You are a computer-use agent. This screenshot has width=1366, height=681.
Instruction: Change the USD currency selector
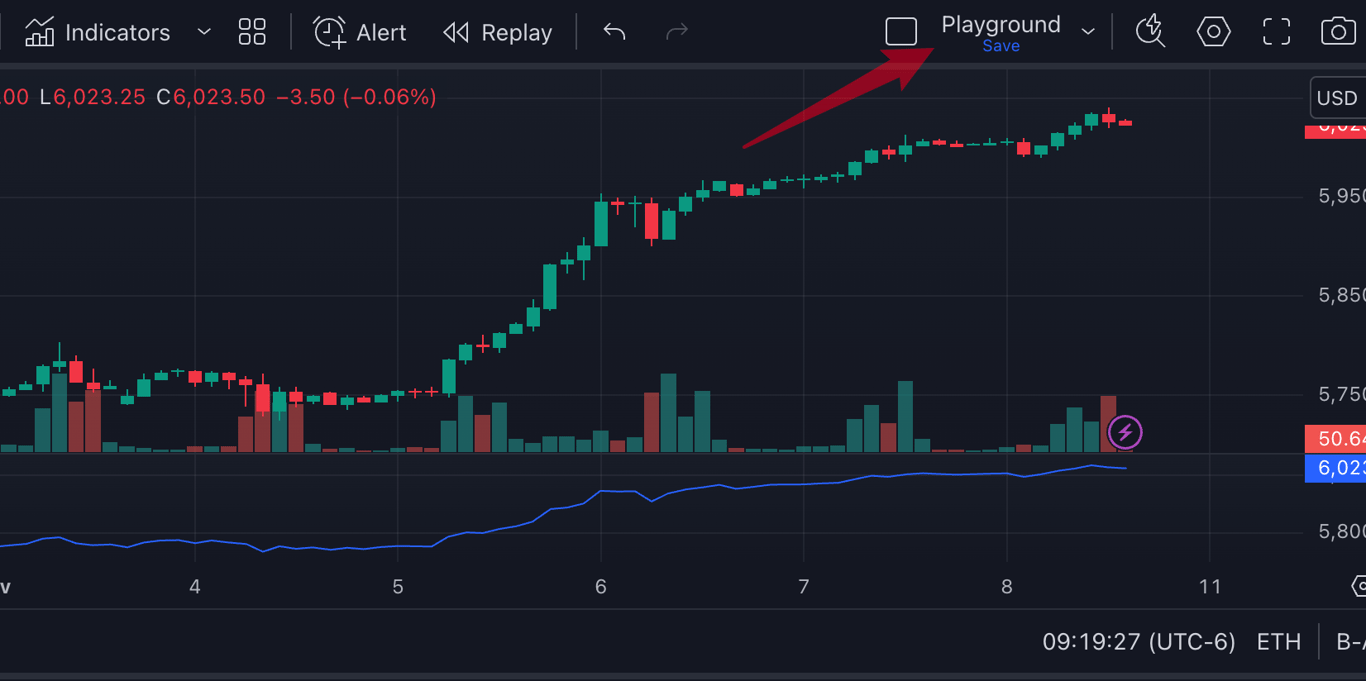[1338, 98]
